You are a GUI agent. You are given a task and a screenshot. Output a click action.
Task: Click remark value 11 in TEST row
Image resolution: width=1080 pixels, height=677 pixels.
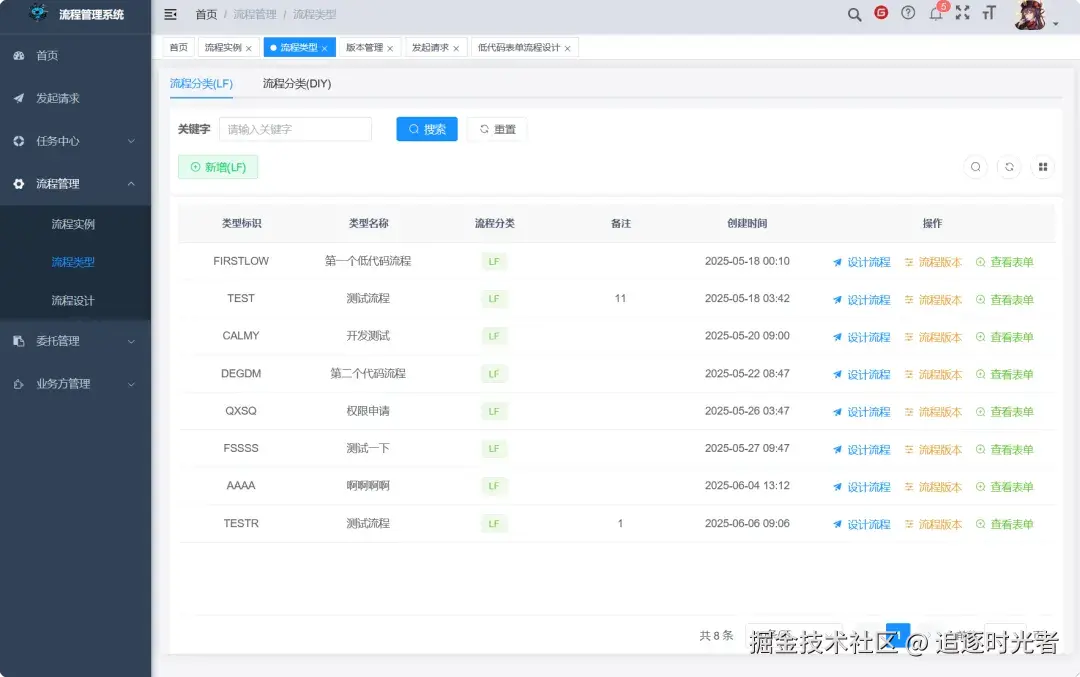click(620, 298)
